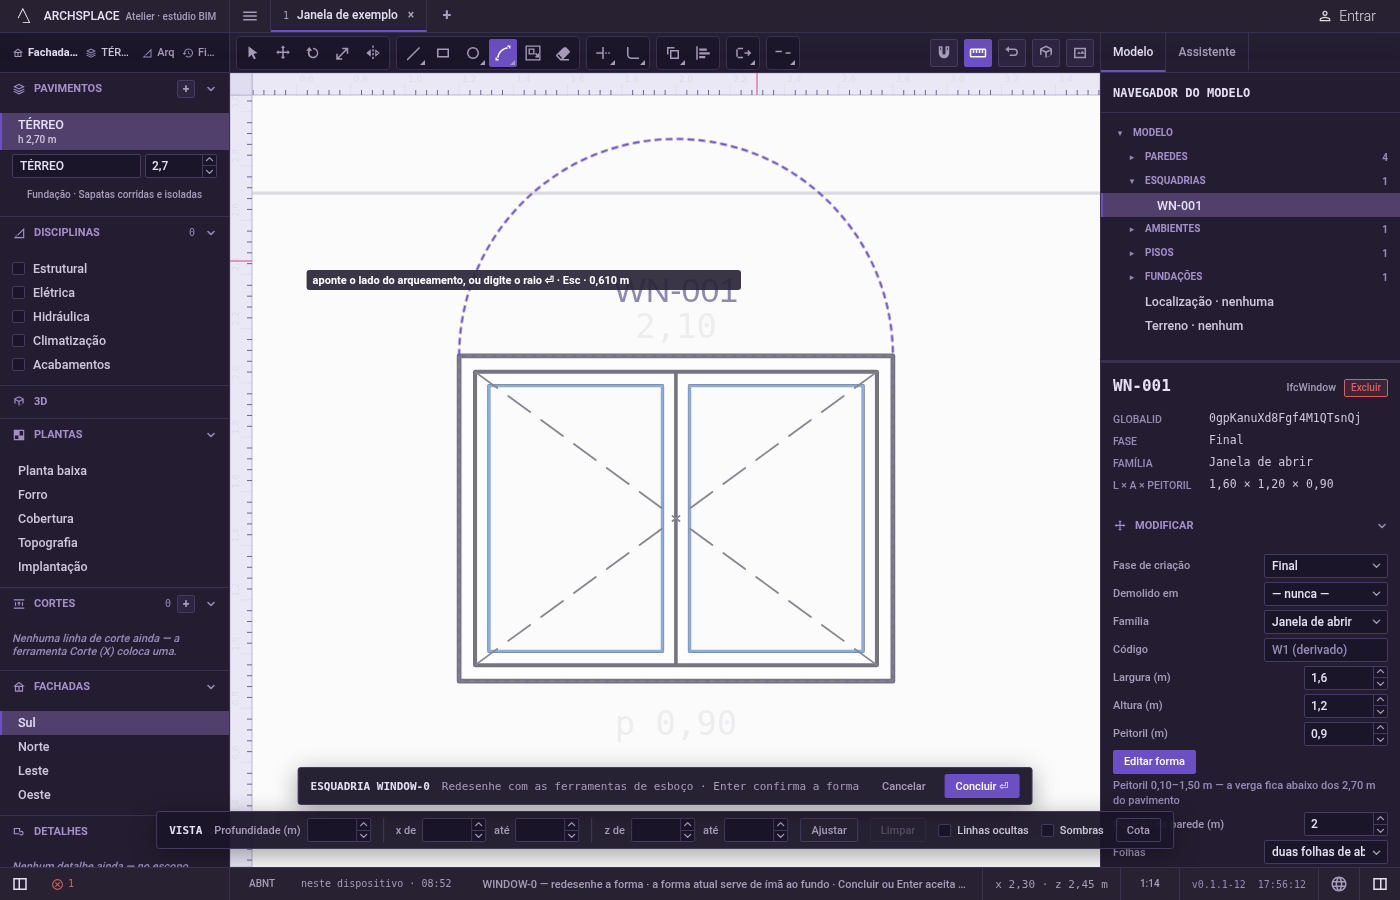Open the 3D cube view icon
This screenshot has height=900, width=1400.
pyautogui.click(x=1046, y=53)
